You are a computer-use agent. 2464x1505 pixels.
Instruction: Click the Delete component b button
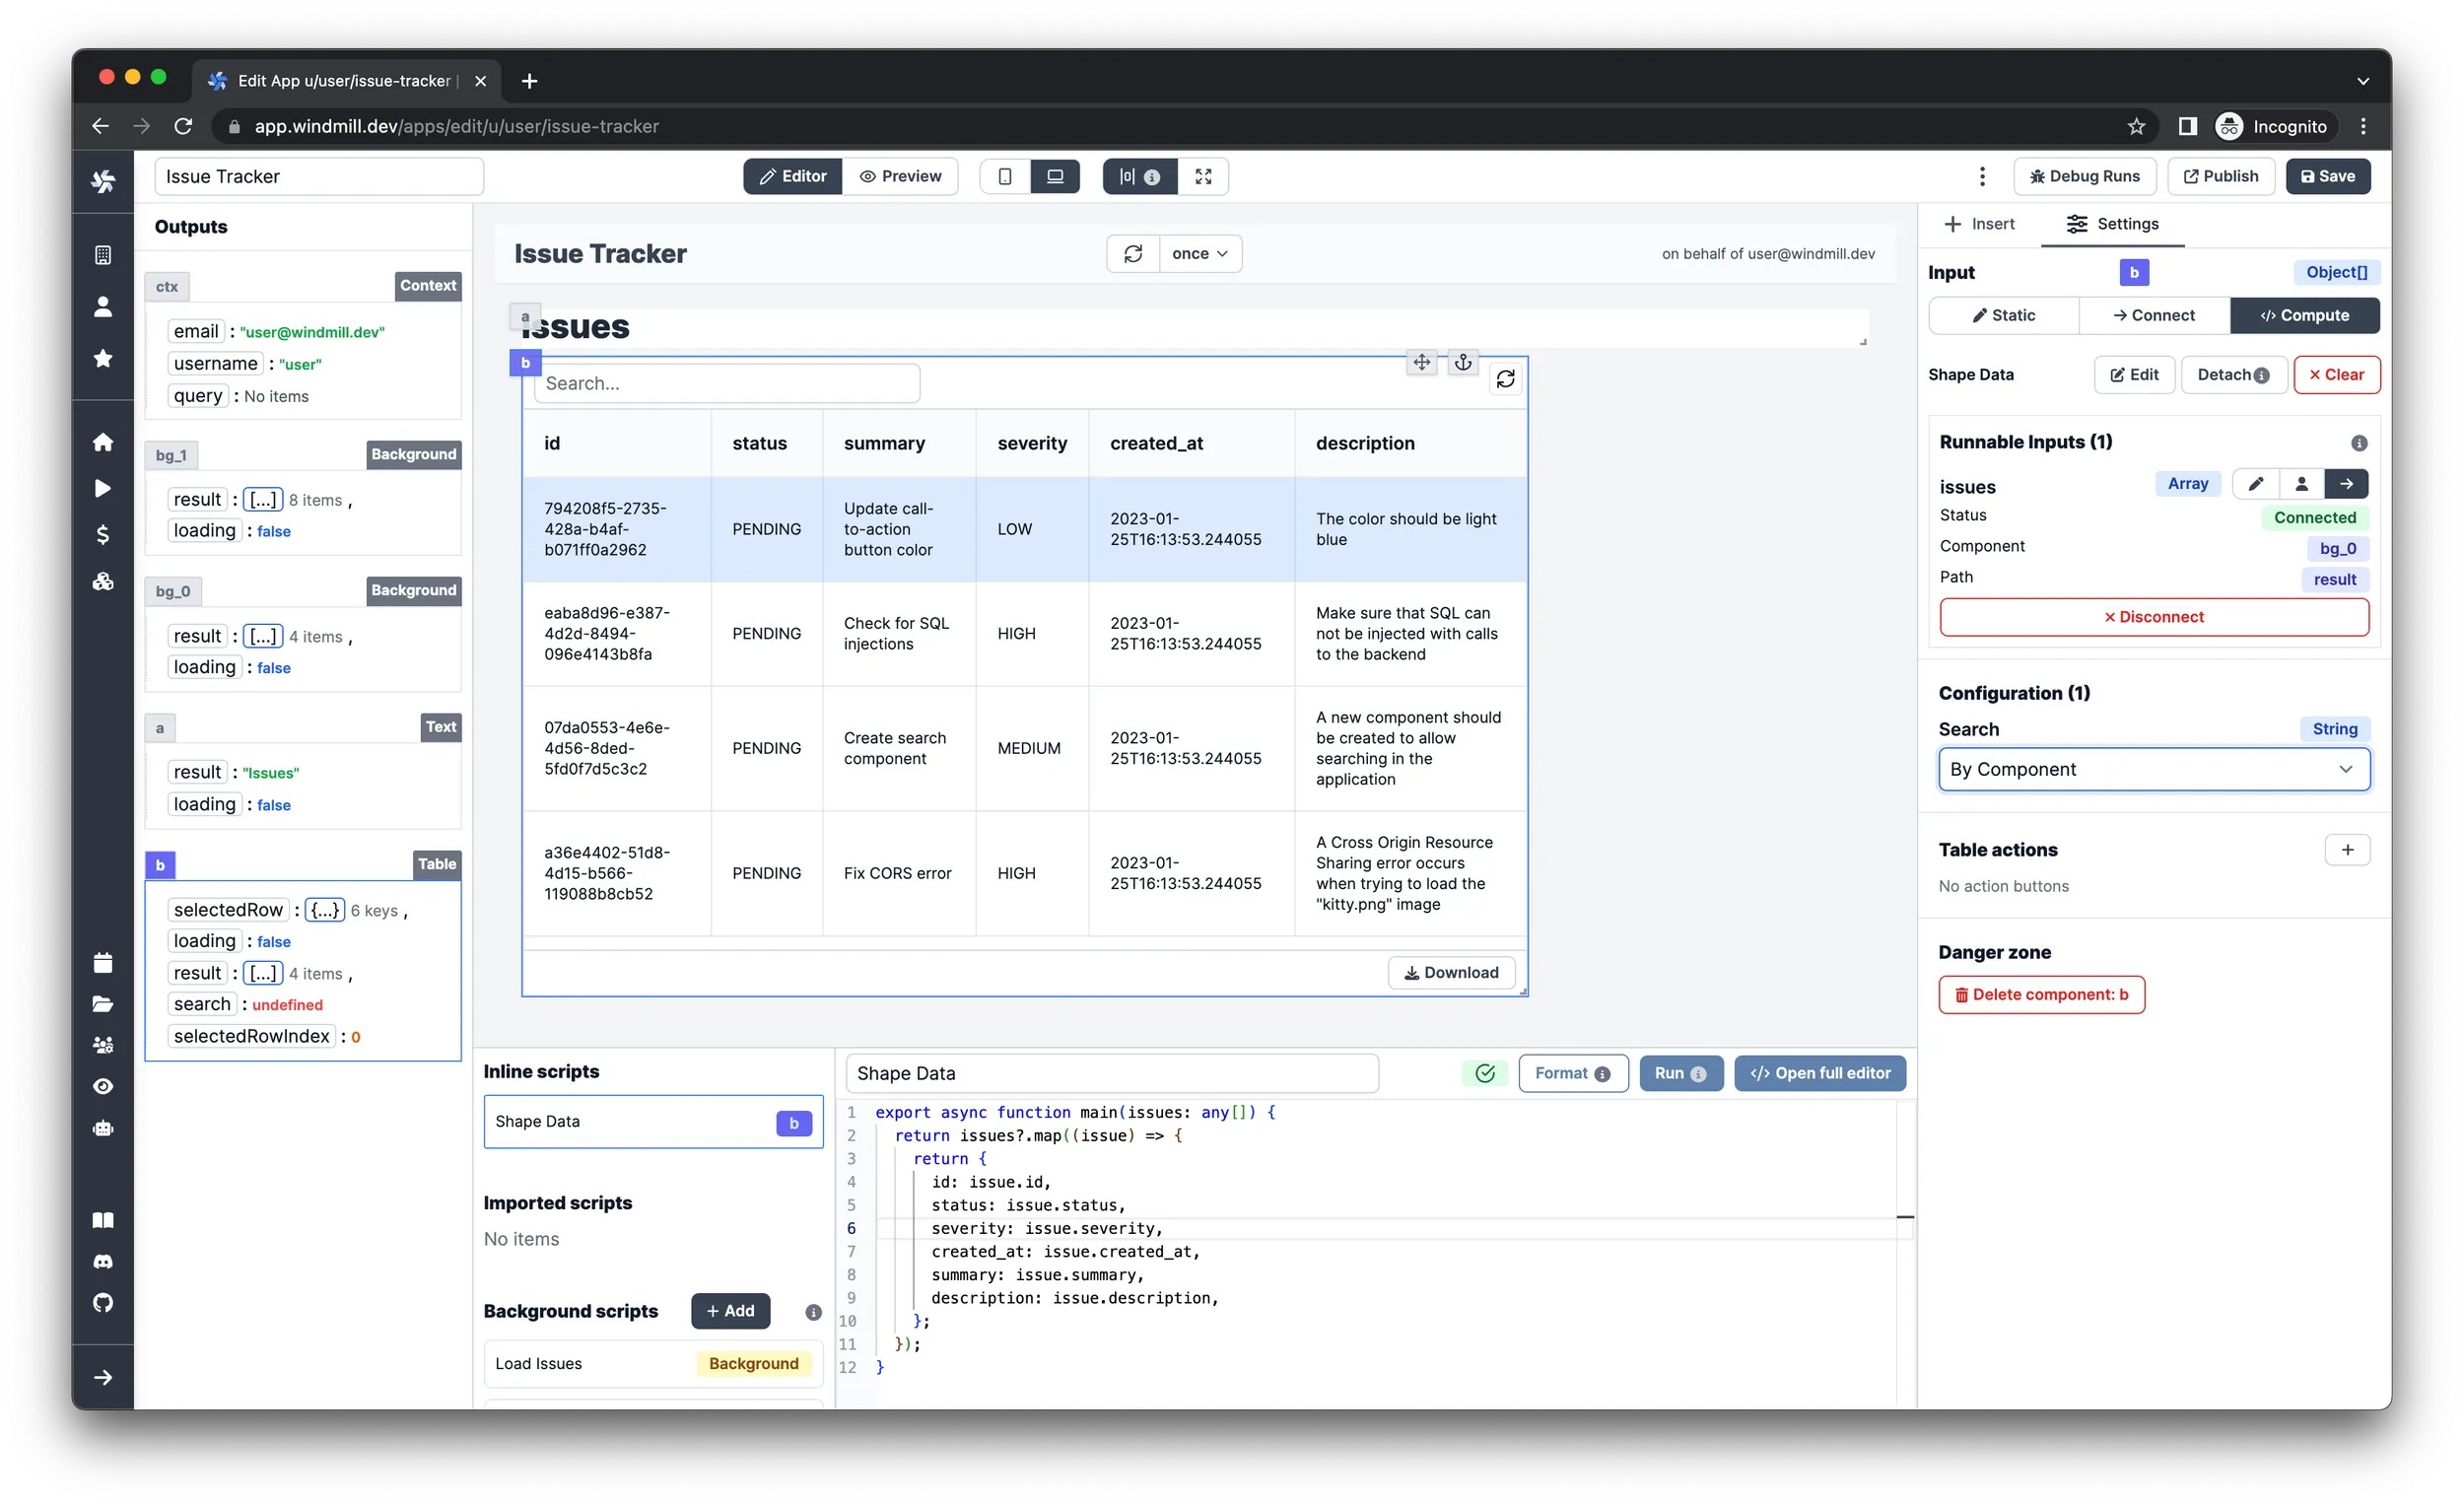(2043, 992)
